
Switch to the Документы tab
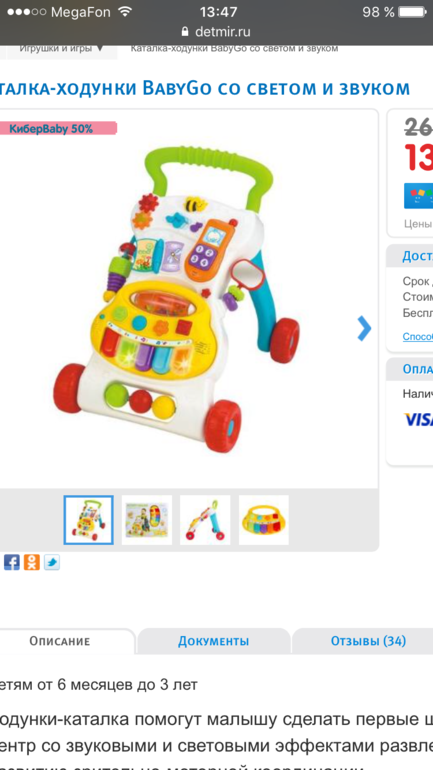coord(214,641)
